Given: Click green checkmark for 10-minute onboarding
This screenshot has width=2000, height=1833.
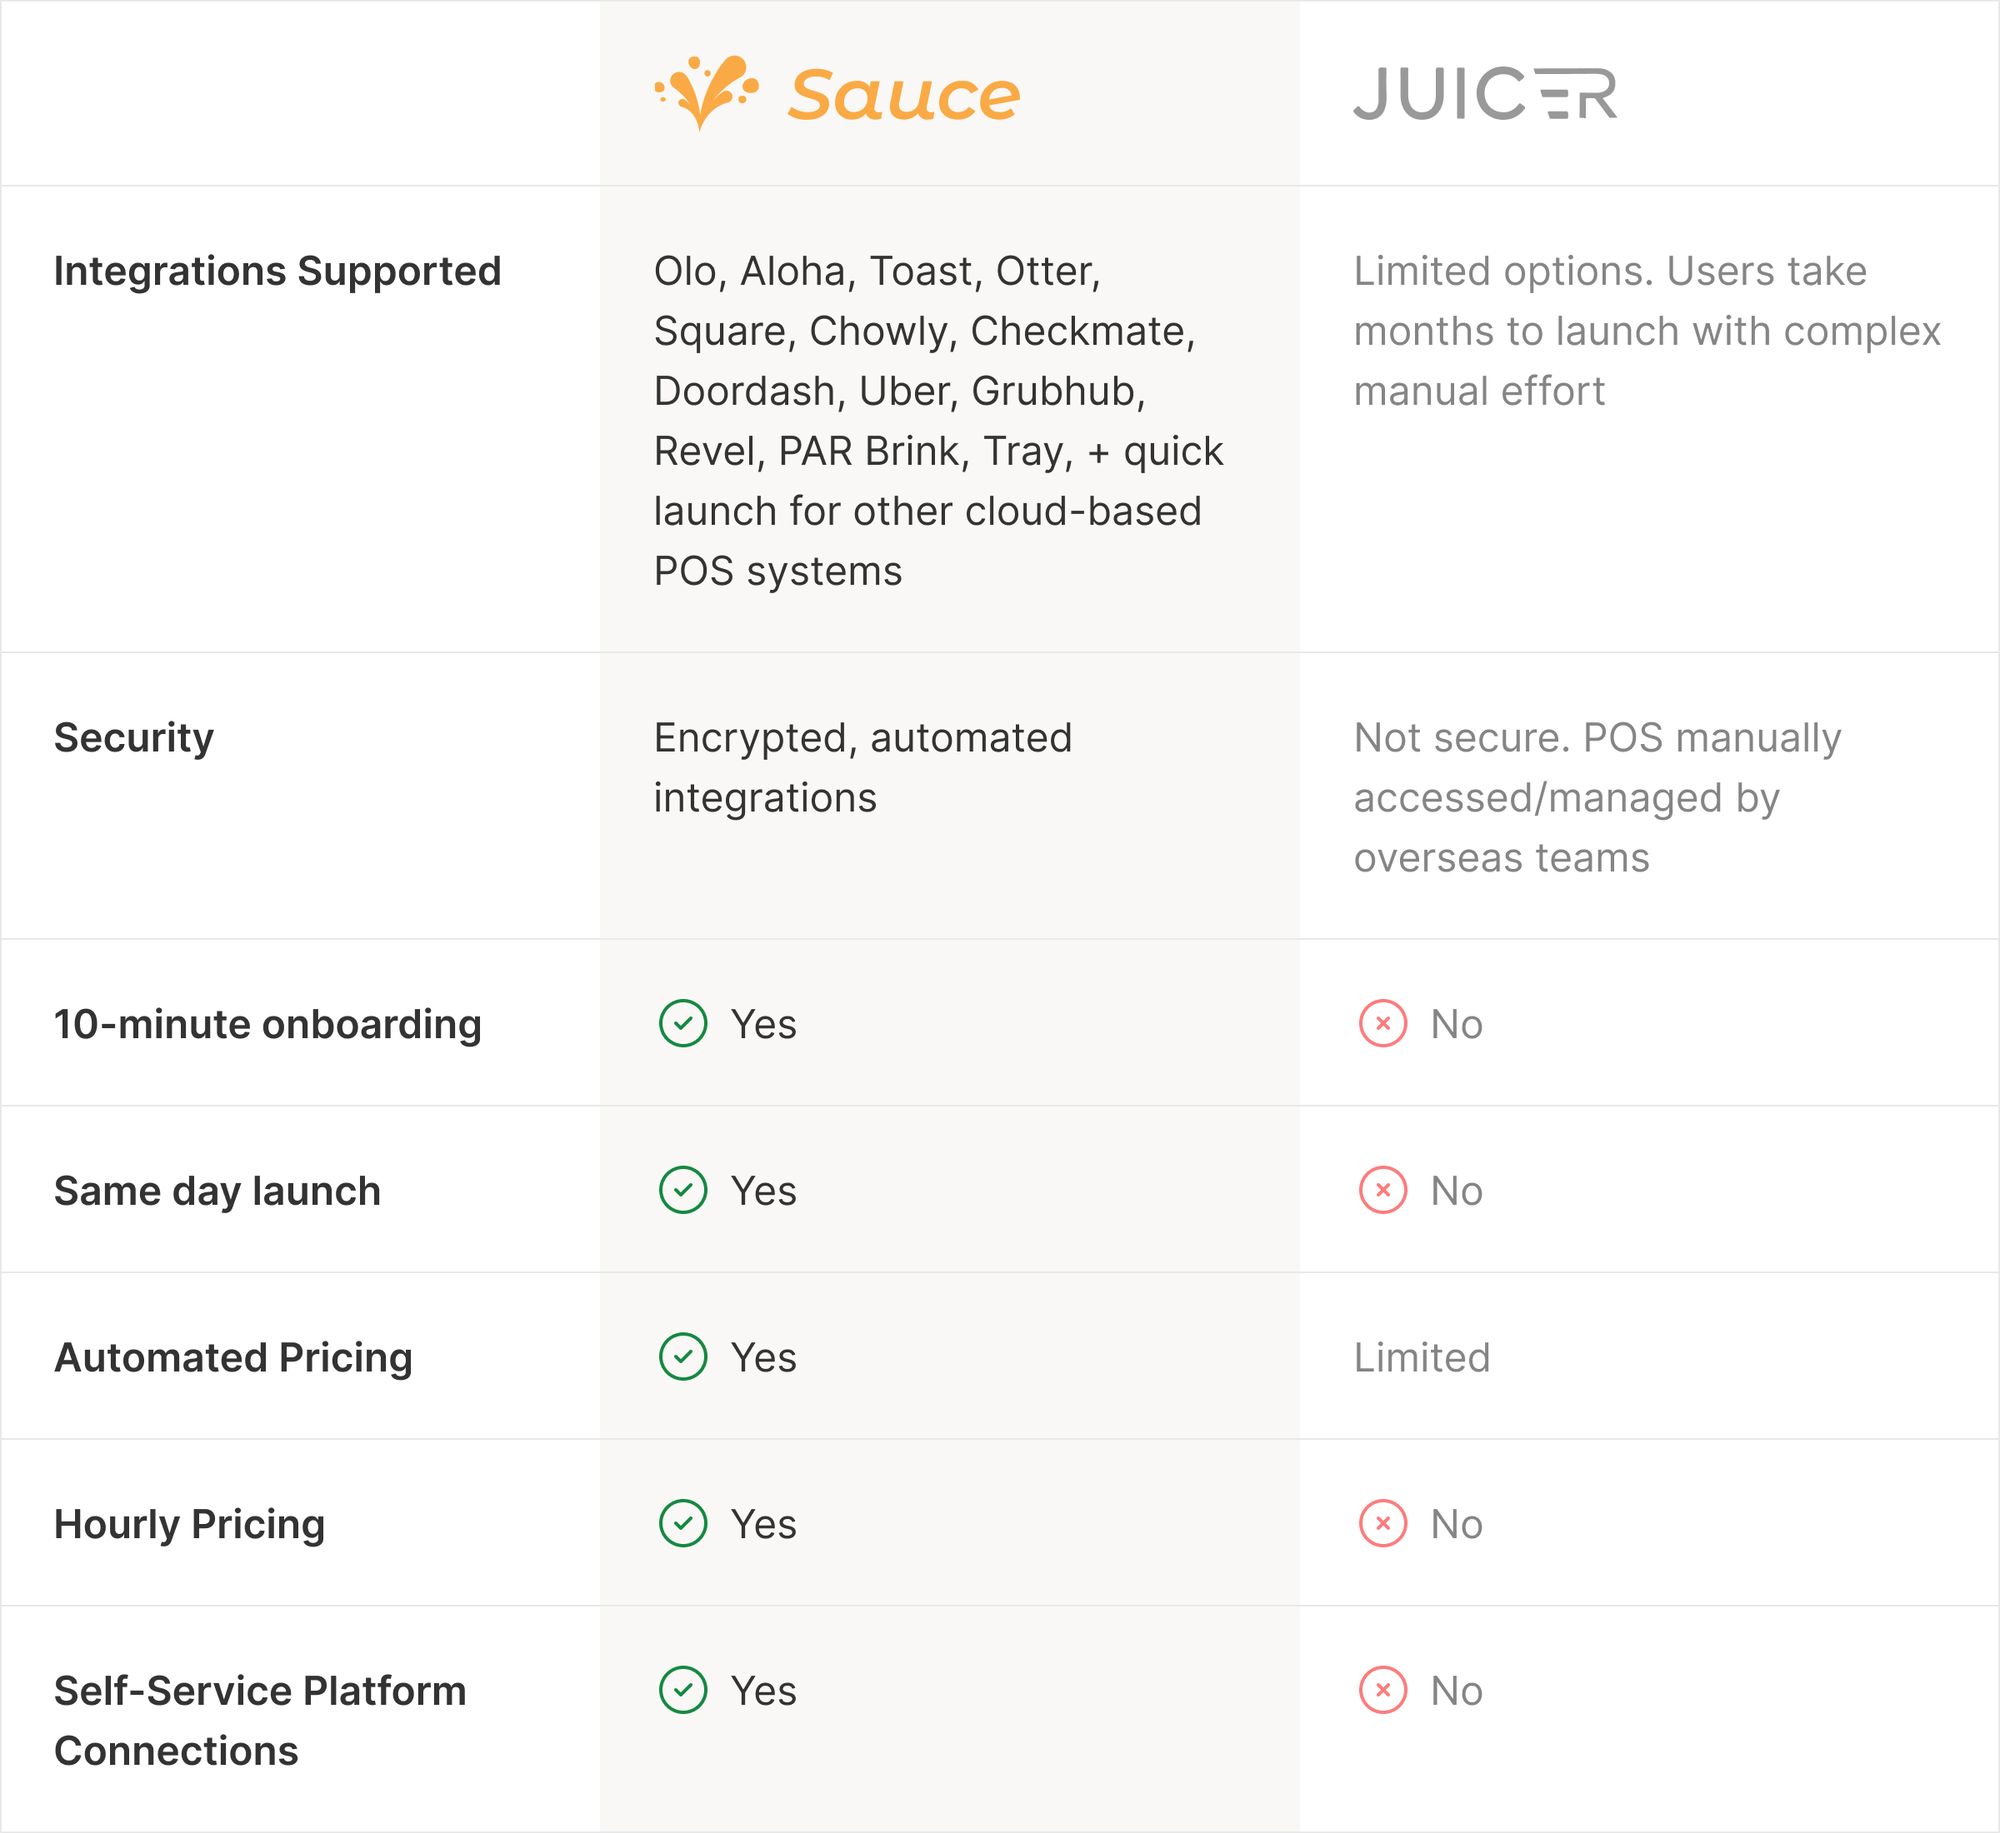Looking at the screenshot, I should 683,1023.
